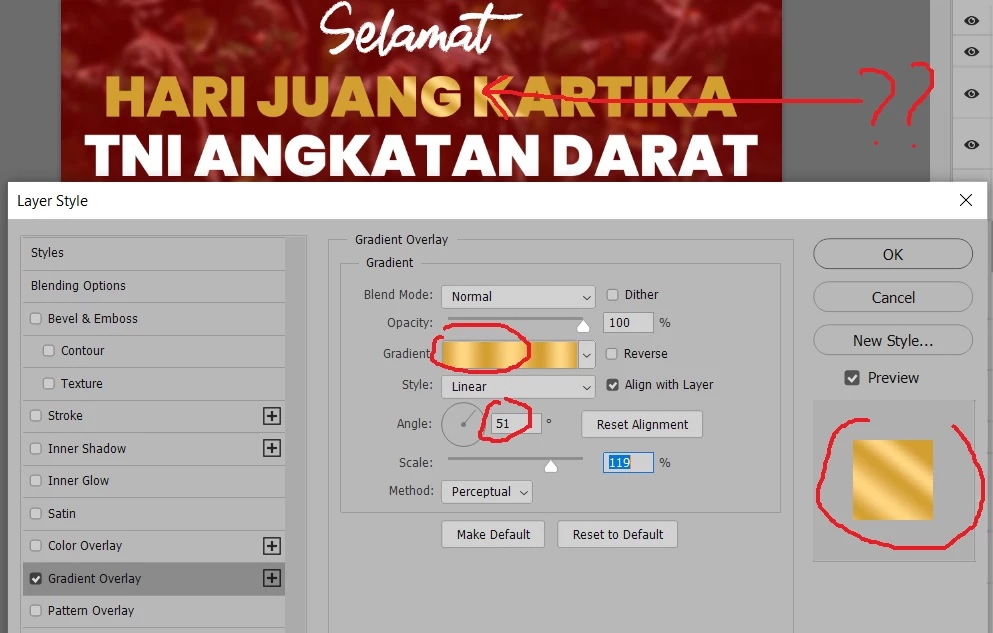The image size is (993, 633).
Task: Click the Angle value field showing 51
Action: coord(516,423)
